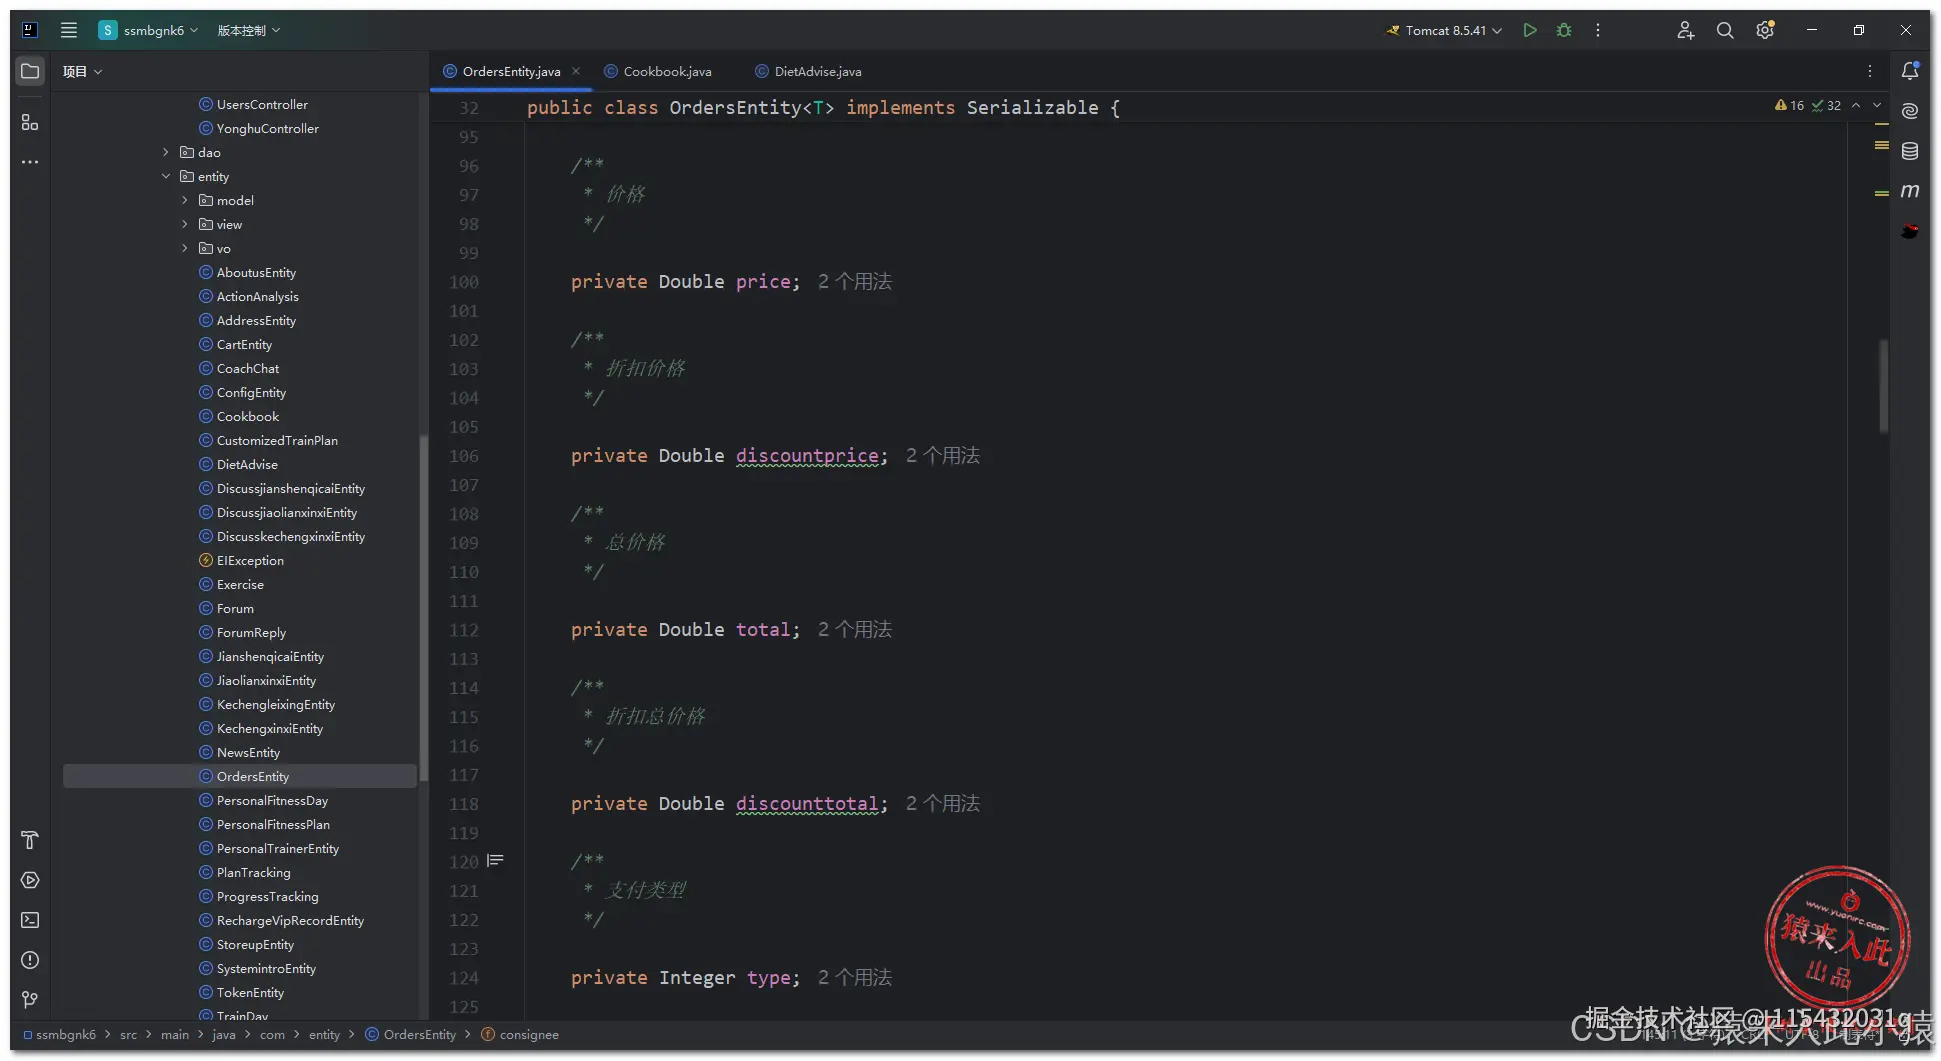The image size is (1941, 1061).
Task: Open the ssmbgnk6 project dropdown
Action: point(148,30)
